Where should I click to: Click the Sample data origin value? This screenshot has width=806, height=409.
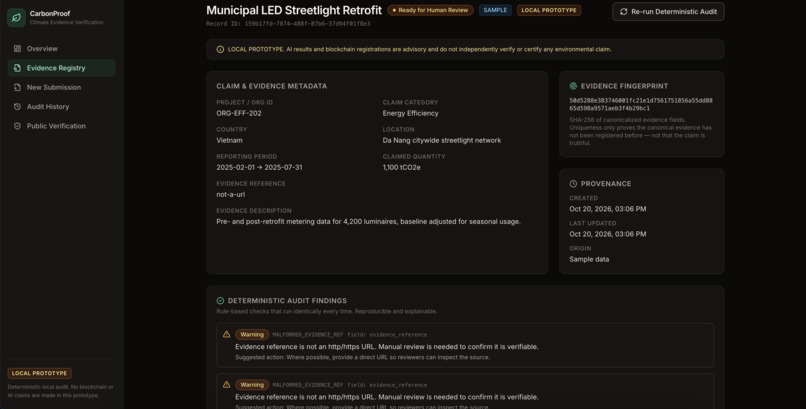point(589,259)
